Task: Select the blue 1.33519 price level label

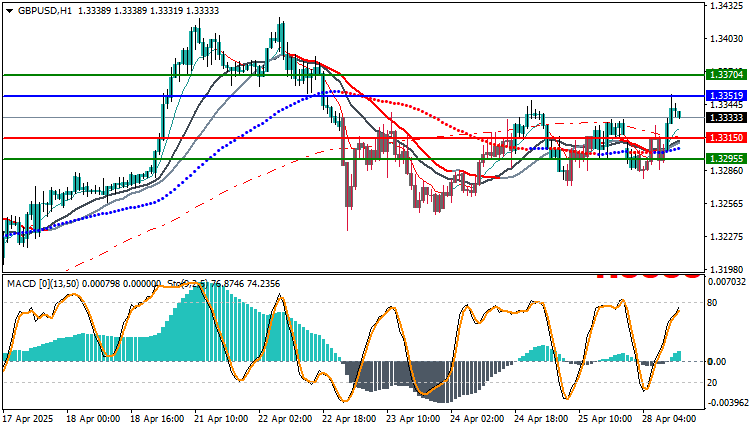Action: [x=726, y=96]
